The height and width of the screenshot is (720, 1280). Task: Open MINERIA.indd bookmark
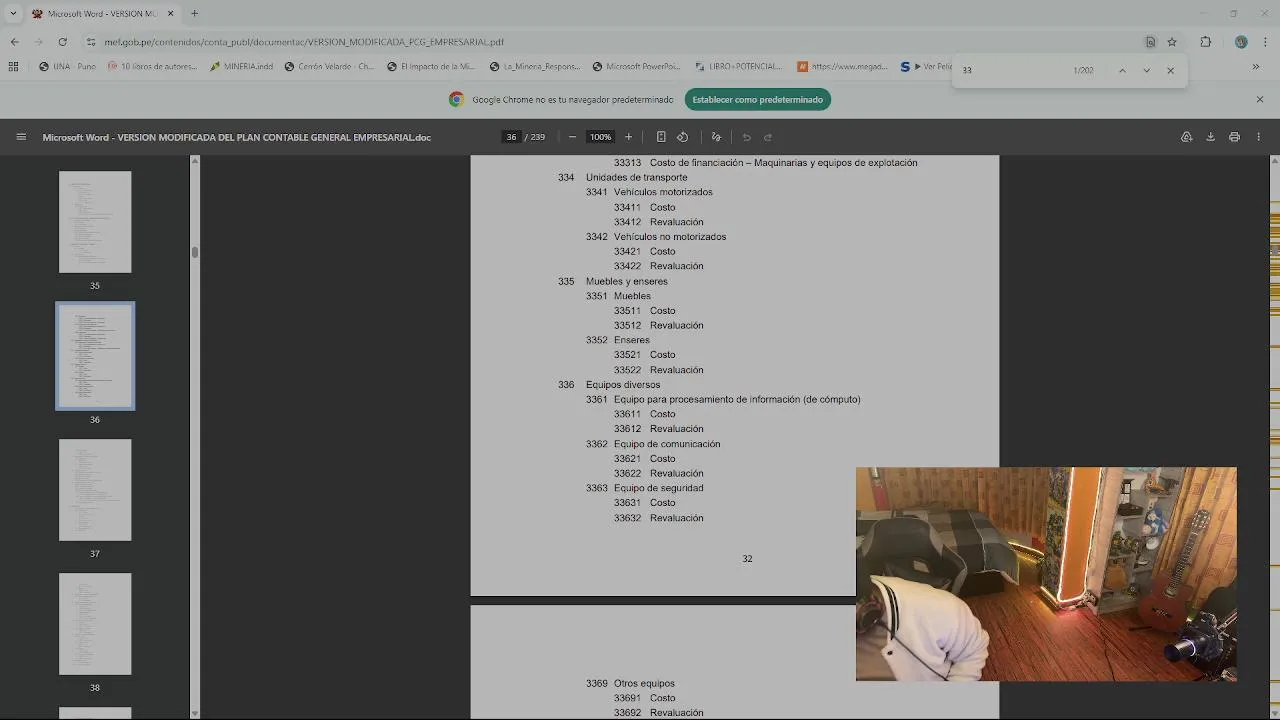tap(241, 67)
